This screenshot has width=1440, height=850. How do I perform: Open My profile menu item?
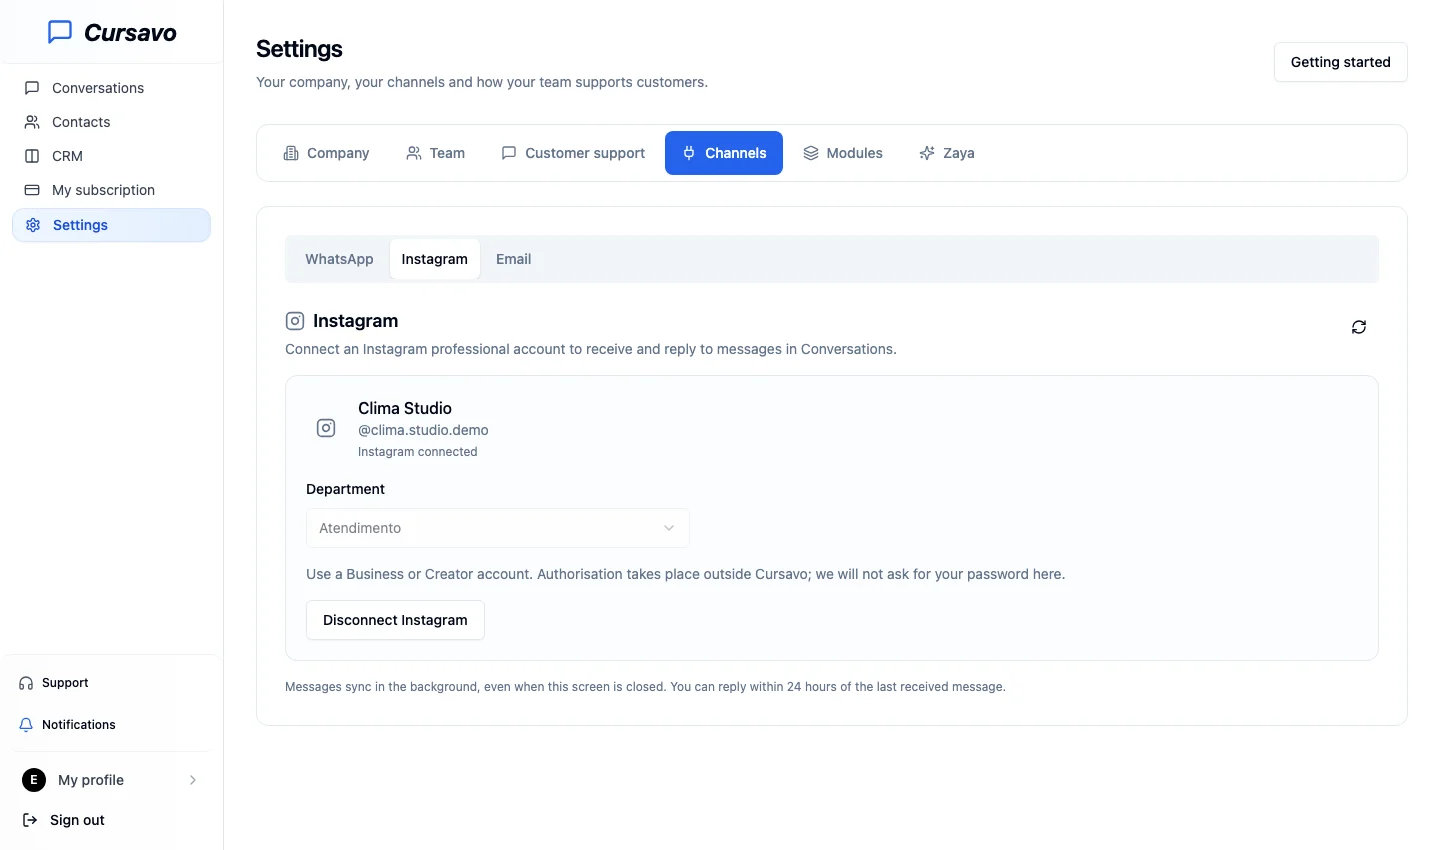coord(111,780)
